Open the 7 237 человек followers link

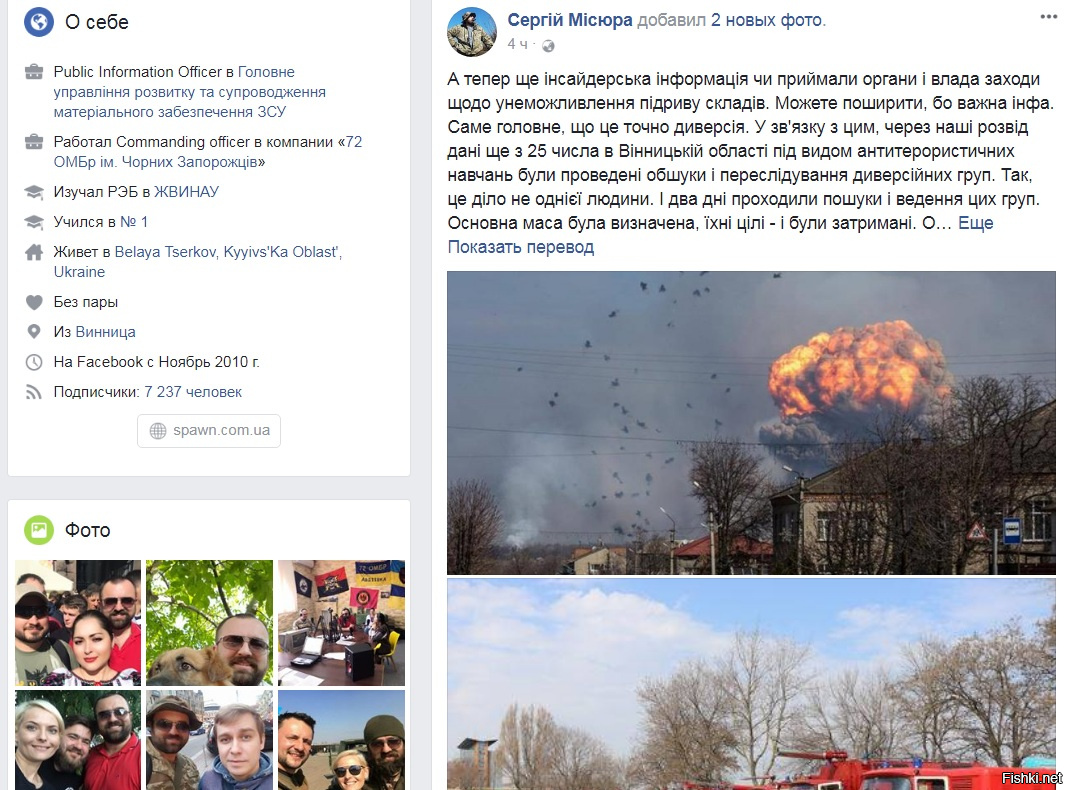(x=193, y=392)
